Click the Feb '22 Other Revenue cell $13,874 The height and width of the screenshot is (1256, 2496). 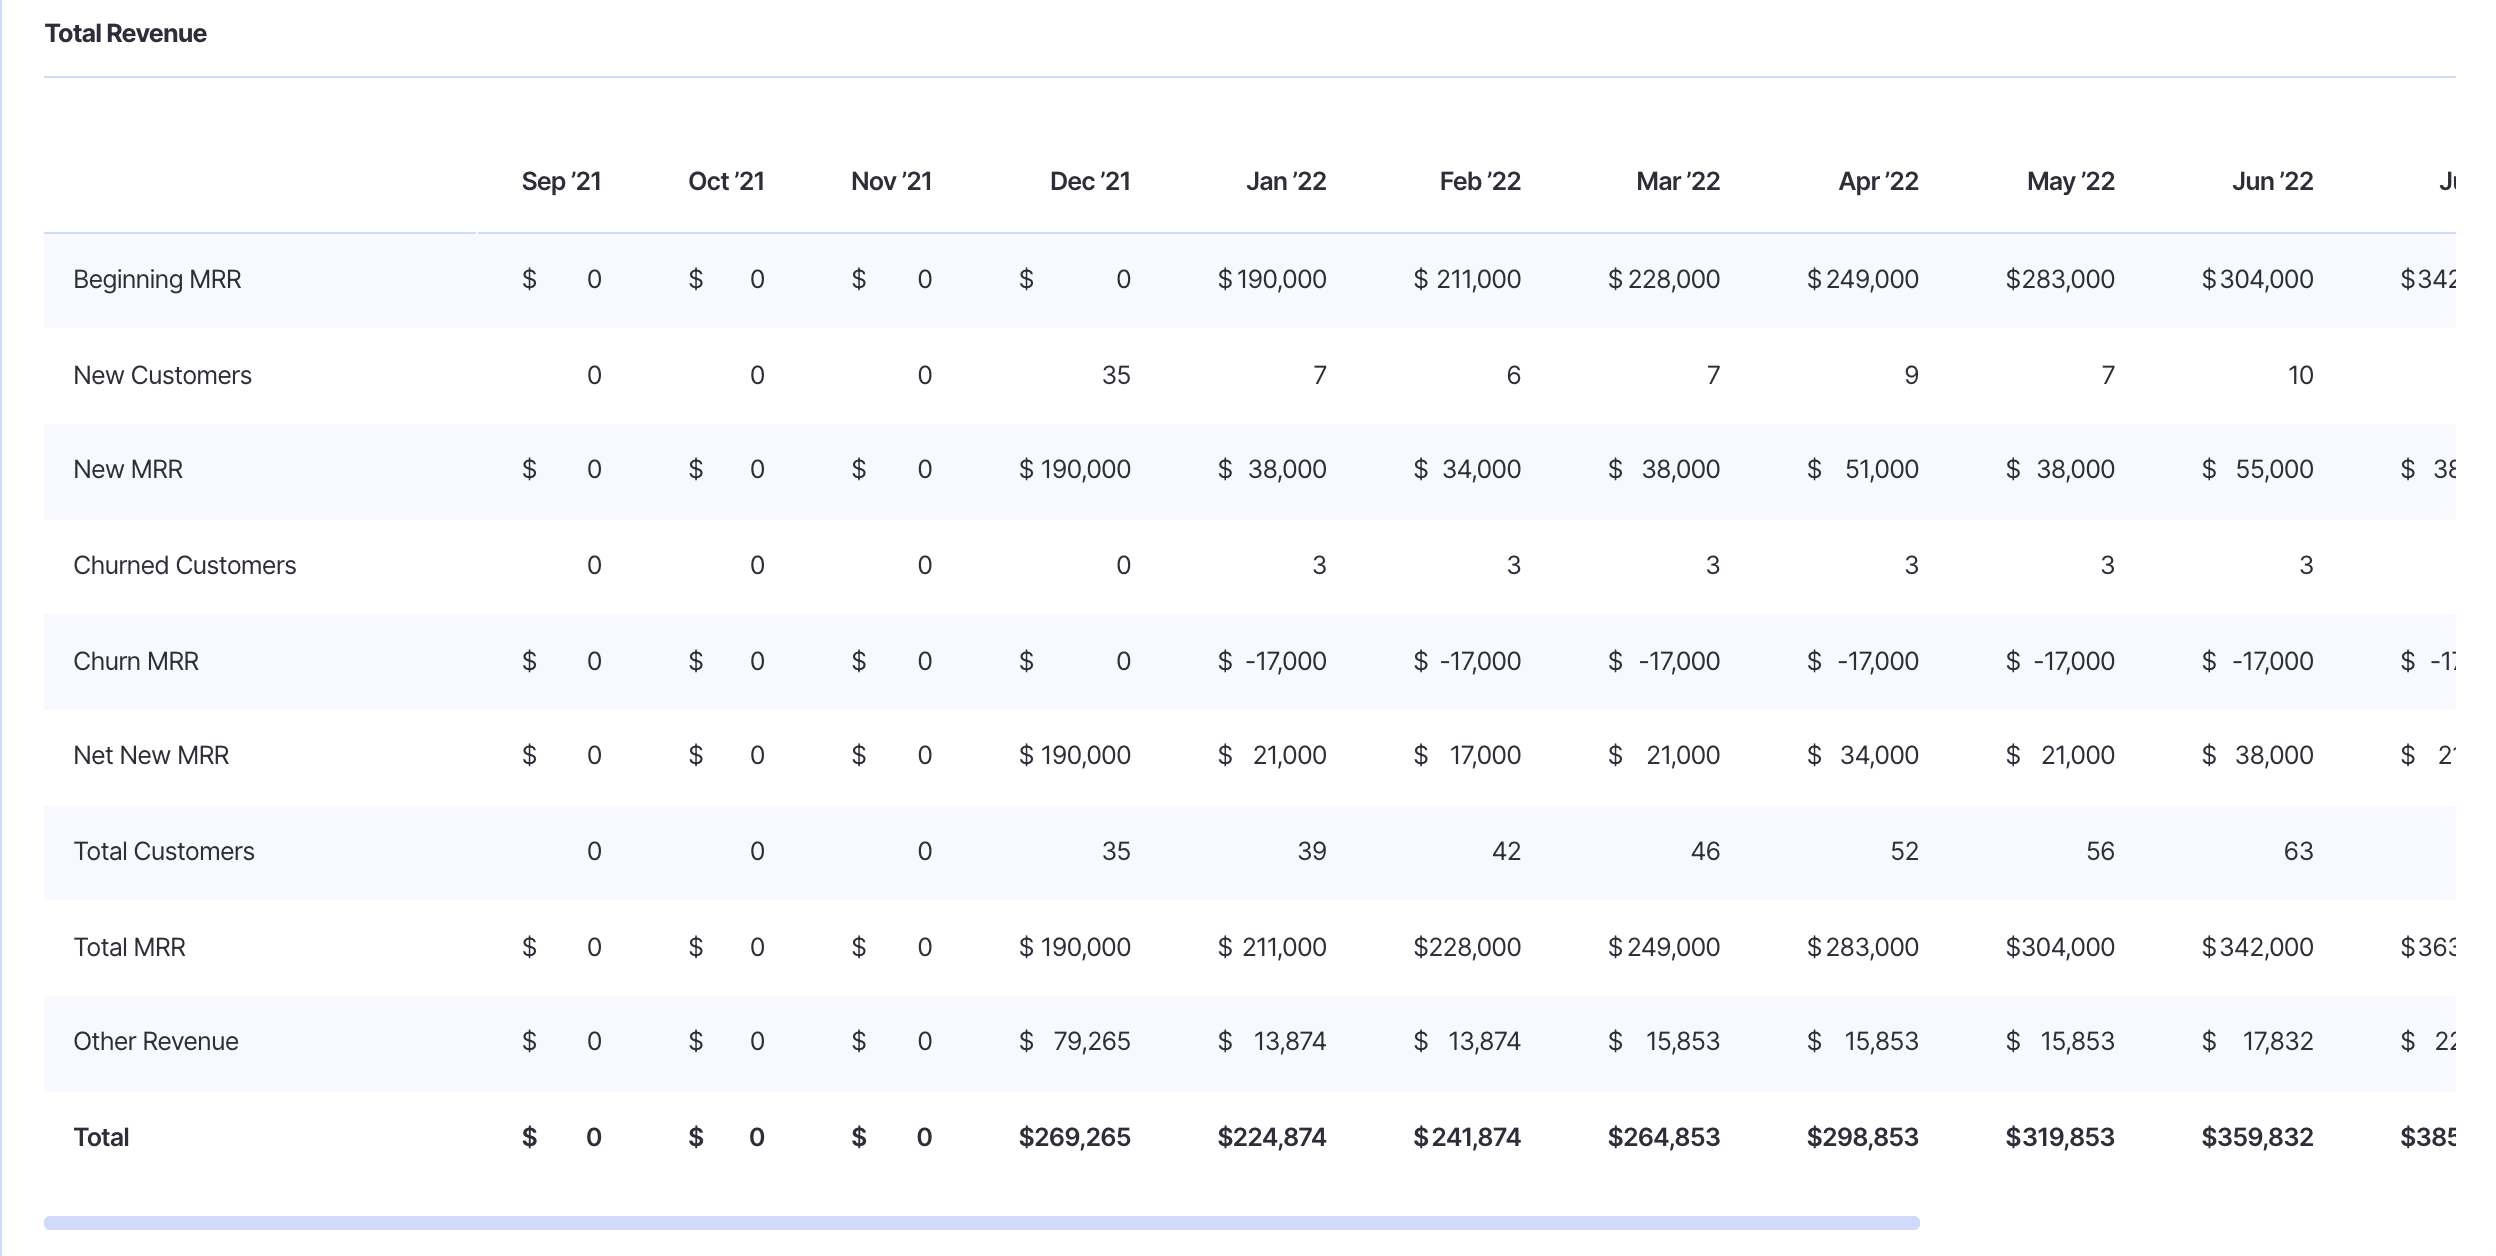(x=1466, y=1042)
